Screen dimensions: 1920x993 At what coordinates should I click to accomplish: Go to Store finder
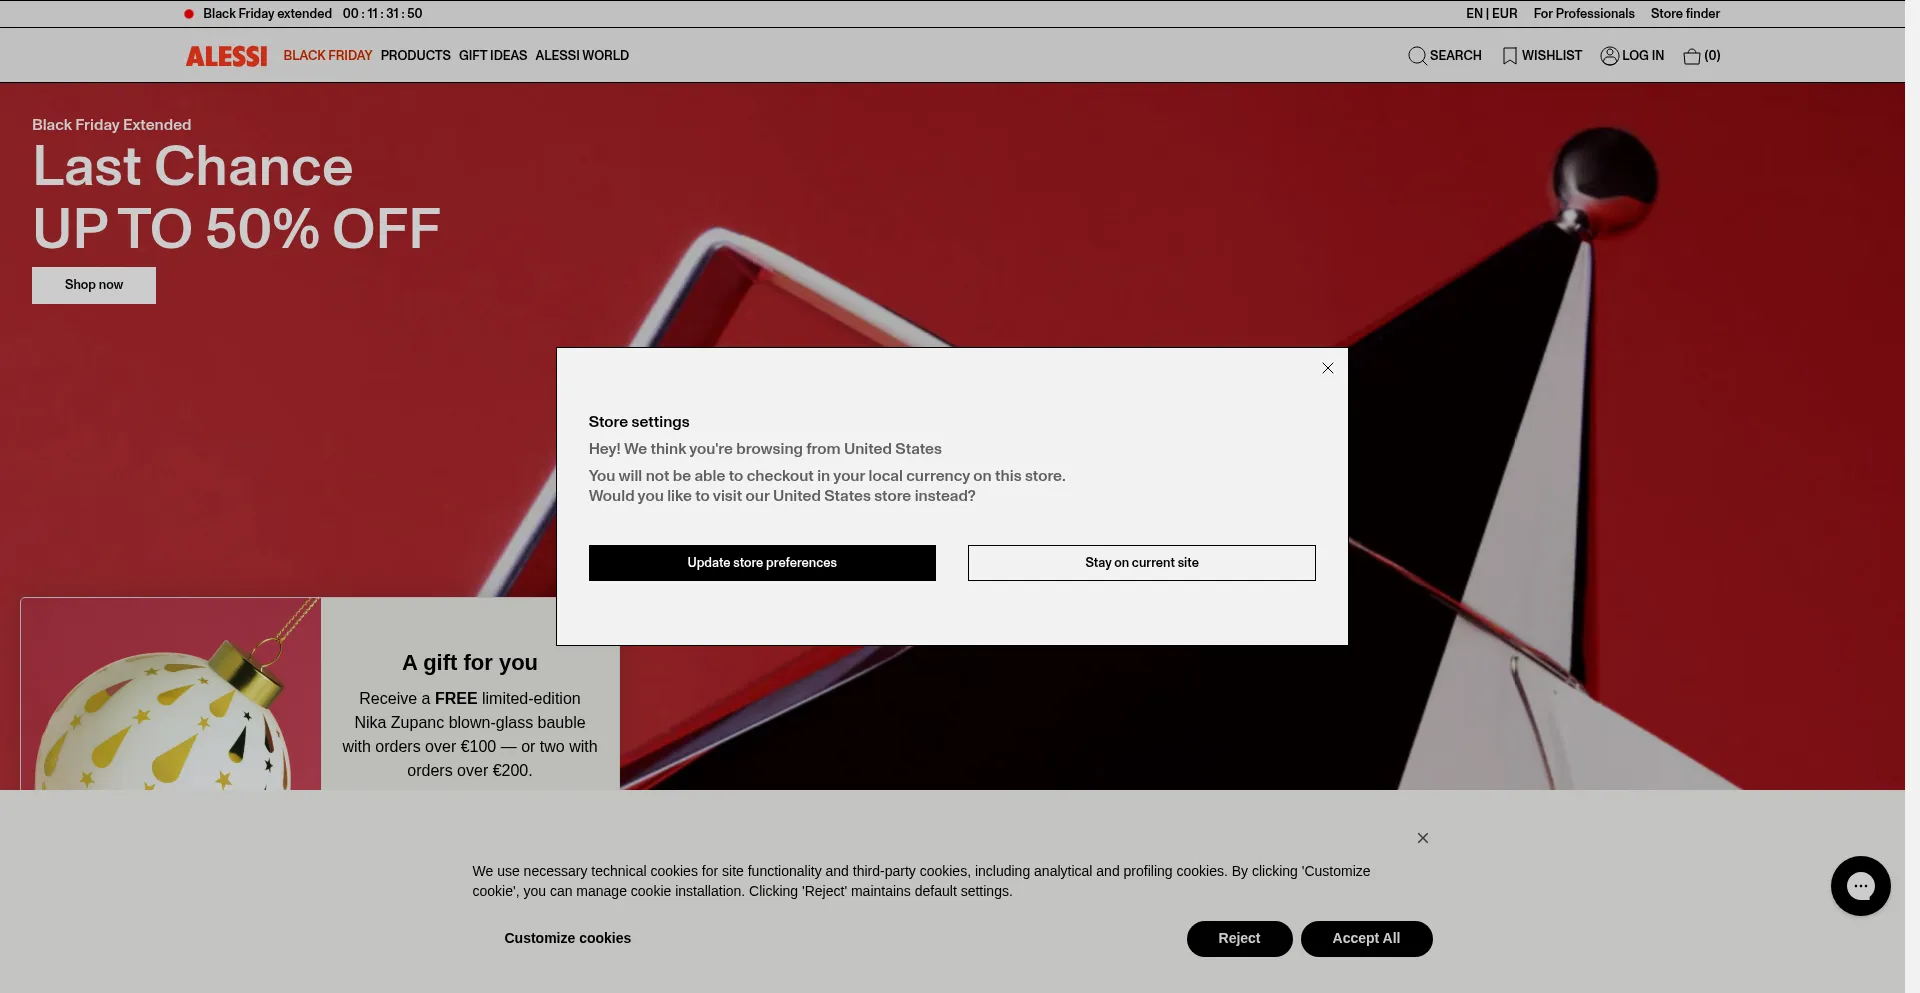click(x=1685, y=14)
